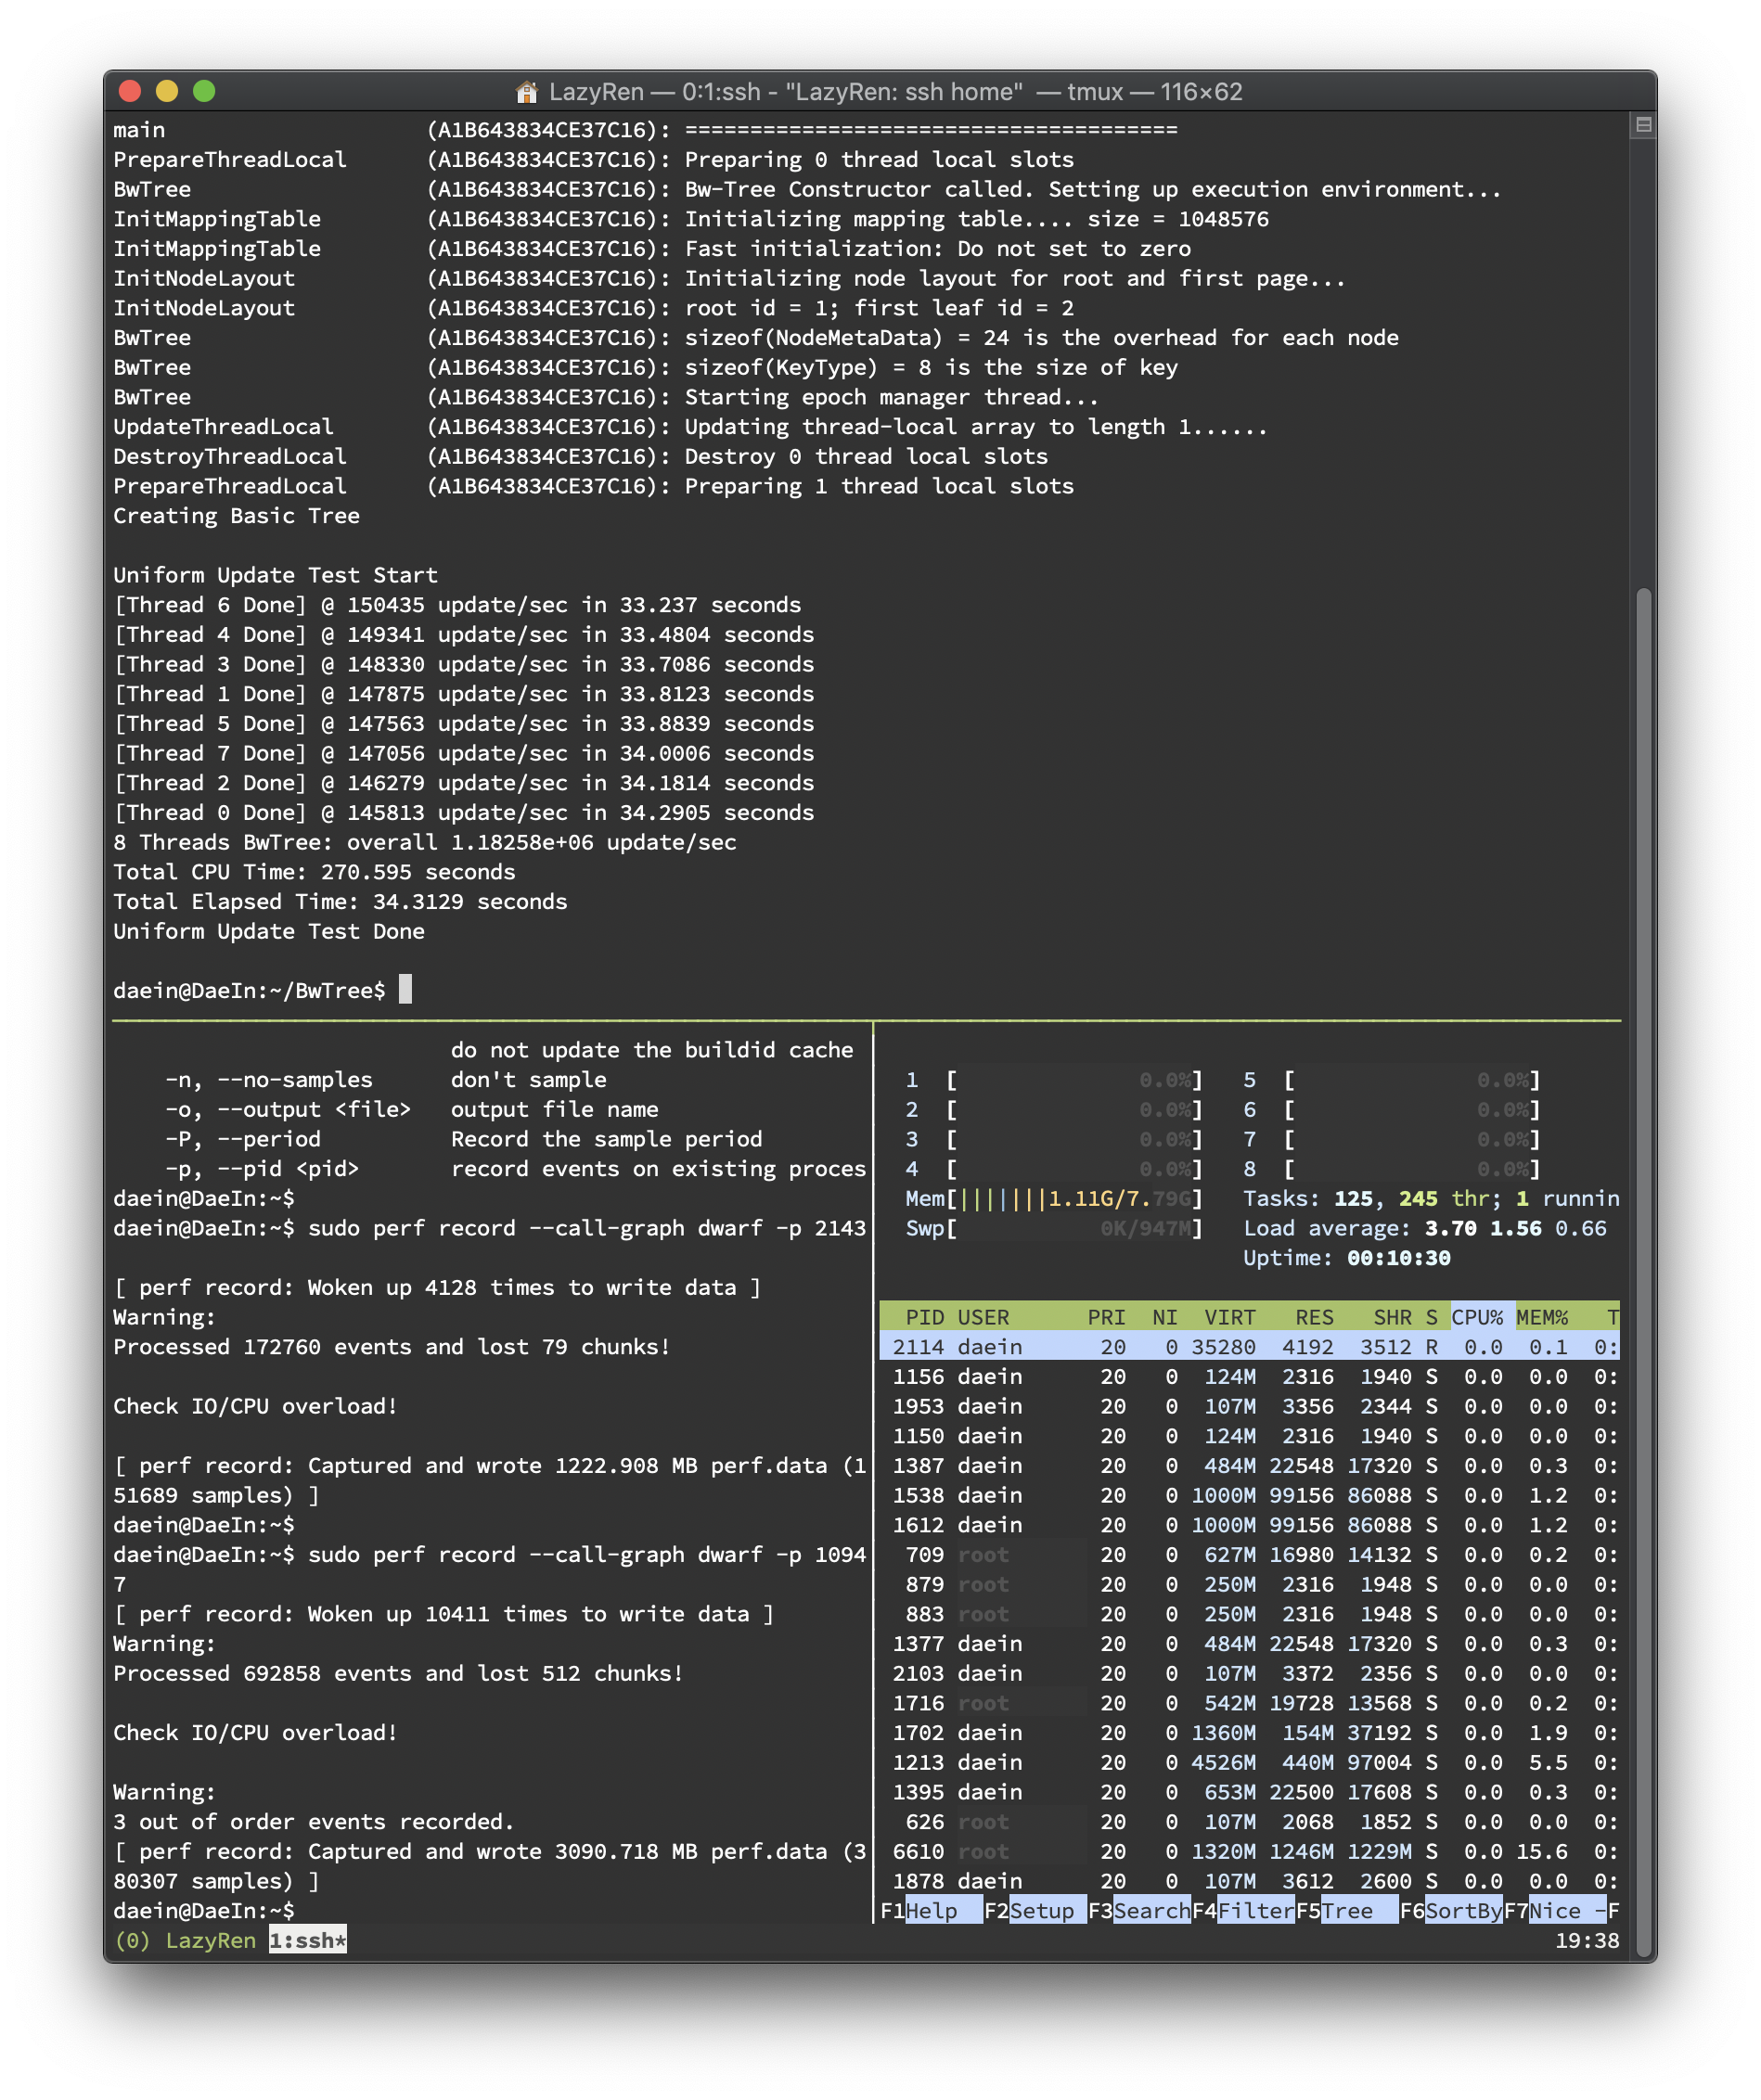Image resolution: width=1761 pixels, height=2100 pixels.
Task: Click the Load average readout in htop
Action: (x=1425, y=1228)
